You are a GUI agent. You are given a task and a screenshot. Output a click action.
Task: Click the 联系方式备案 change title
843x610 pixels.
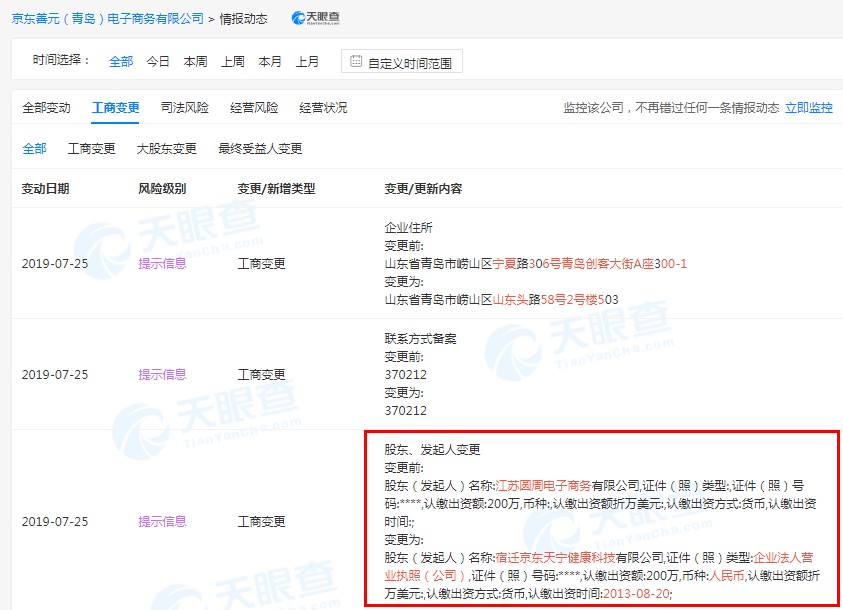[420, 339]
